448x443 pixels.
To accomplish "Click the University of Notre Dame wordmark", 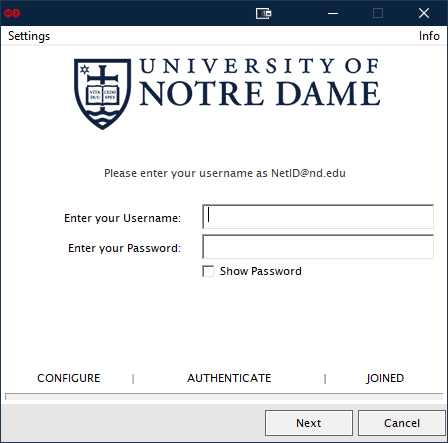I will pyautogui.click(x=259, y=82).
